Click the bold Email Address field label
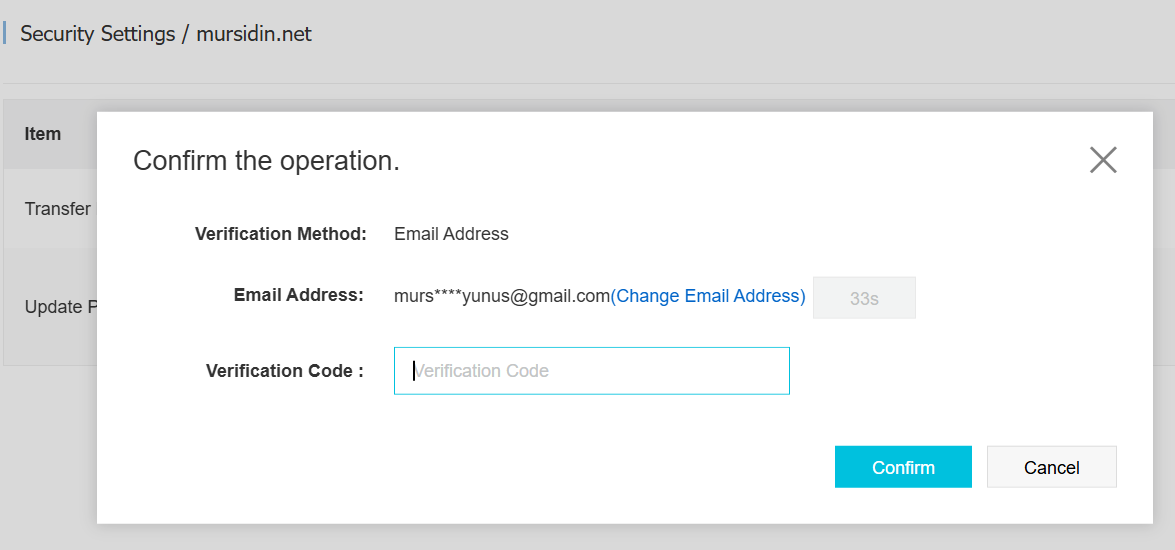Viewport: 1175px width, 550px height. pyautogui.click(x=298, y=295)
